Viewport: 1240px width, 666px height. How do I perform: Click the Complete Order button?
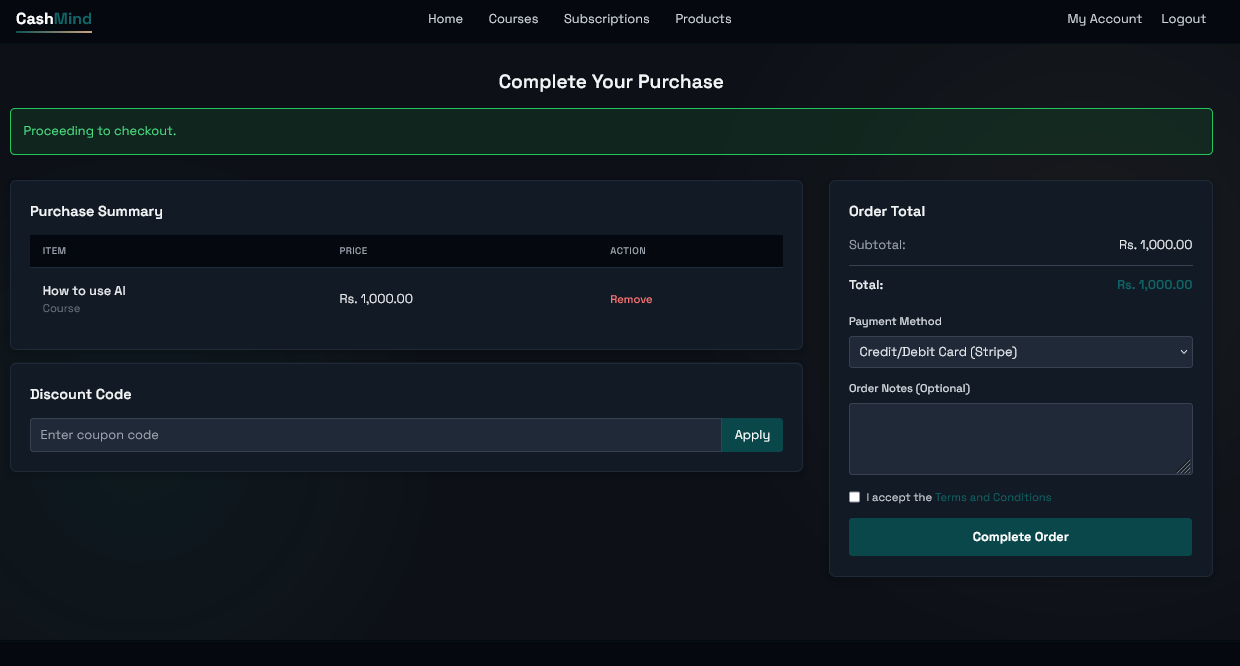[1020, 537]
